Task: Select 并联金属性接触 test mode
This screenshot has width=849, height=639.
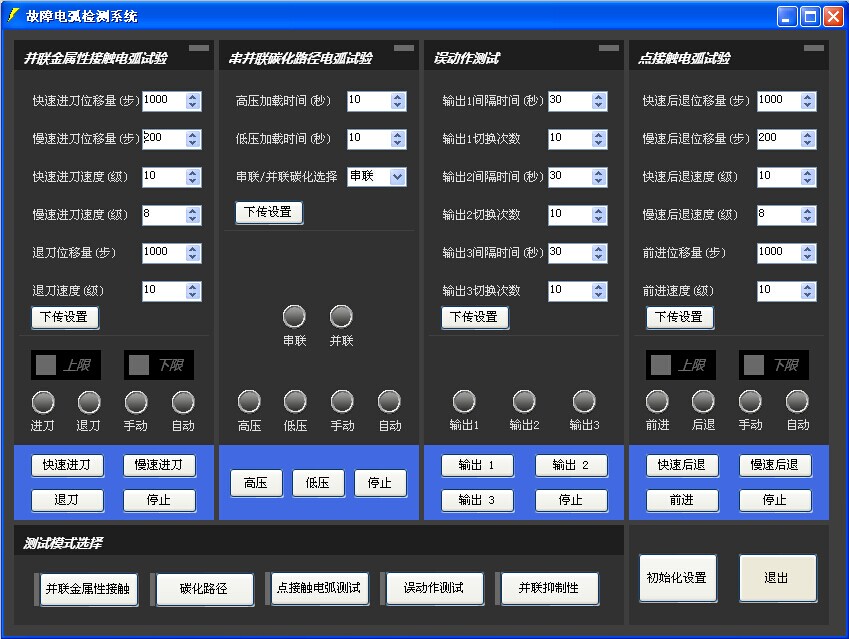Action: tap(88, 589)
